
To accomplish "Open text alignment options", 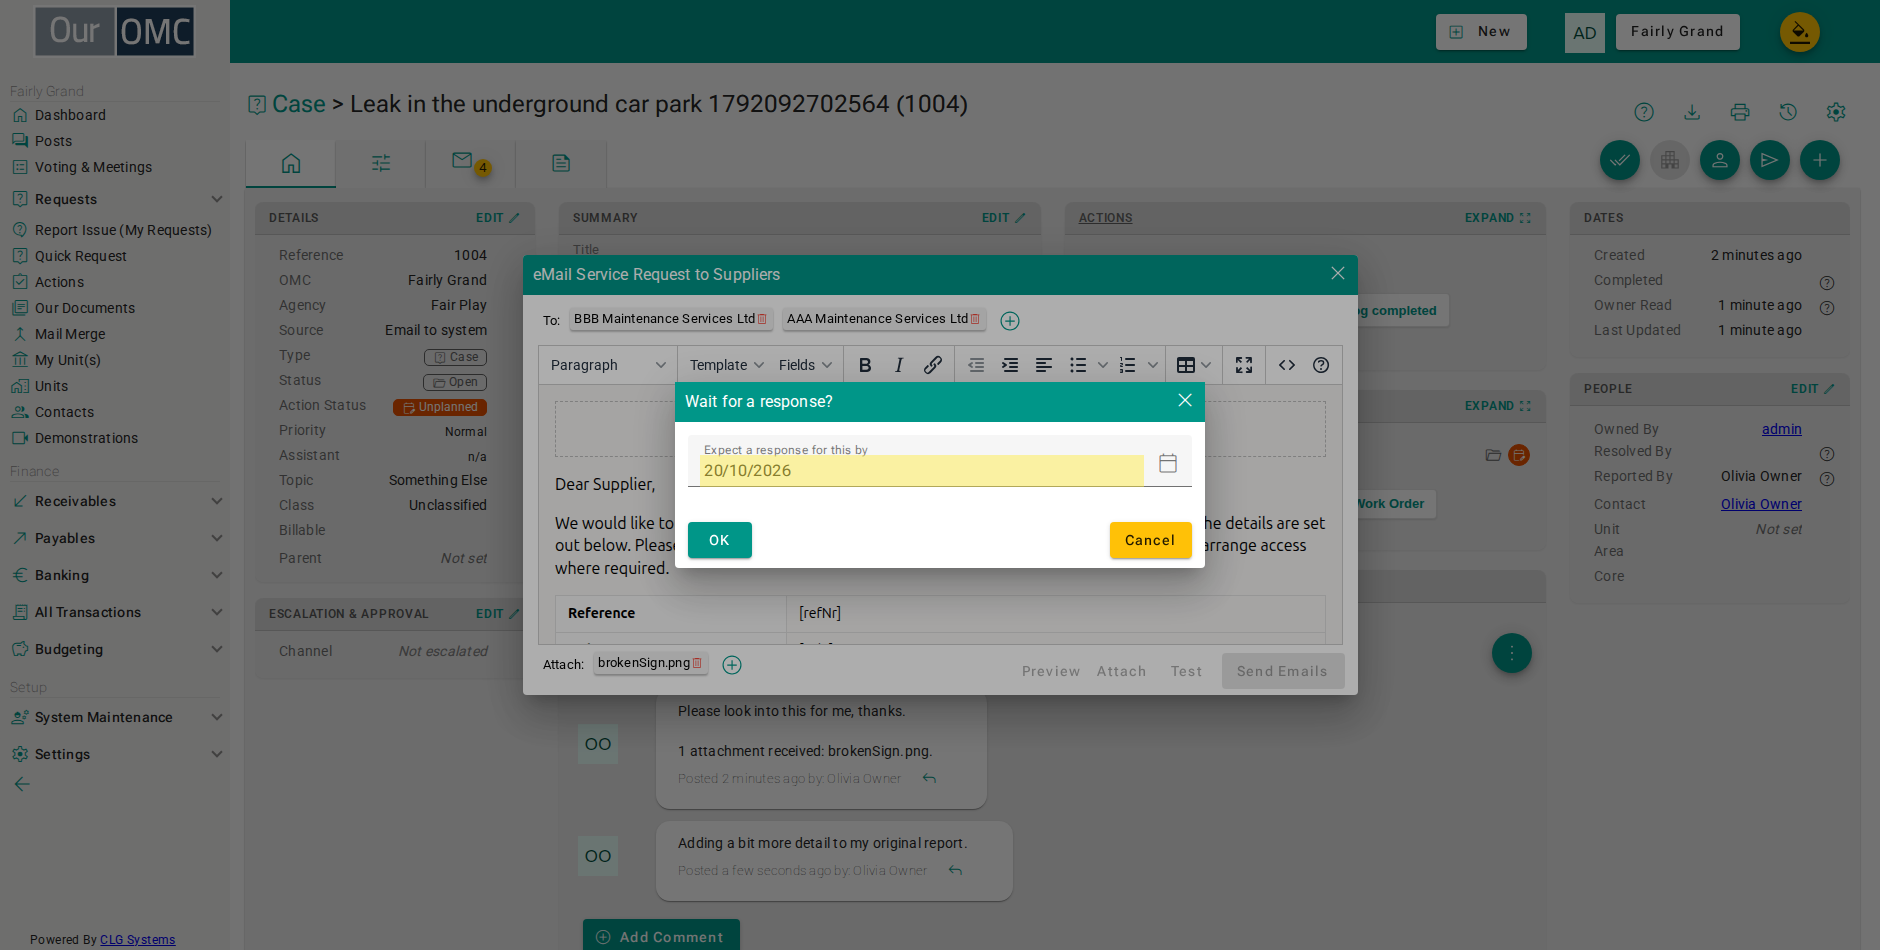I will tap(1044, 365).
